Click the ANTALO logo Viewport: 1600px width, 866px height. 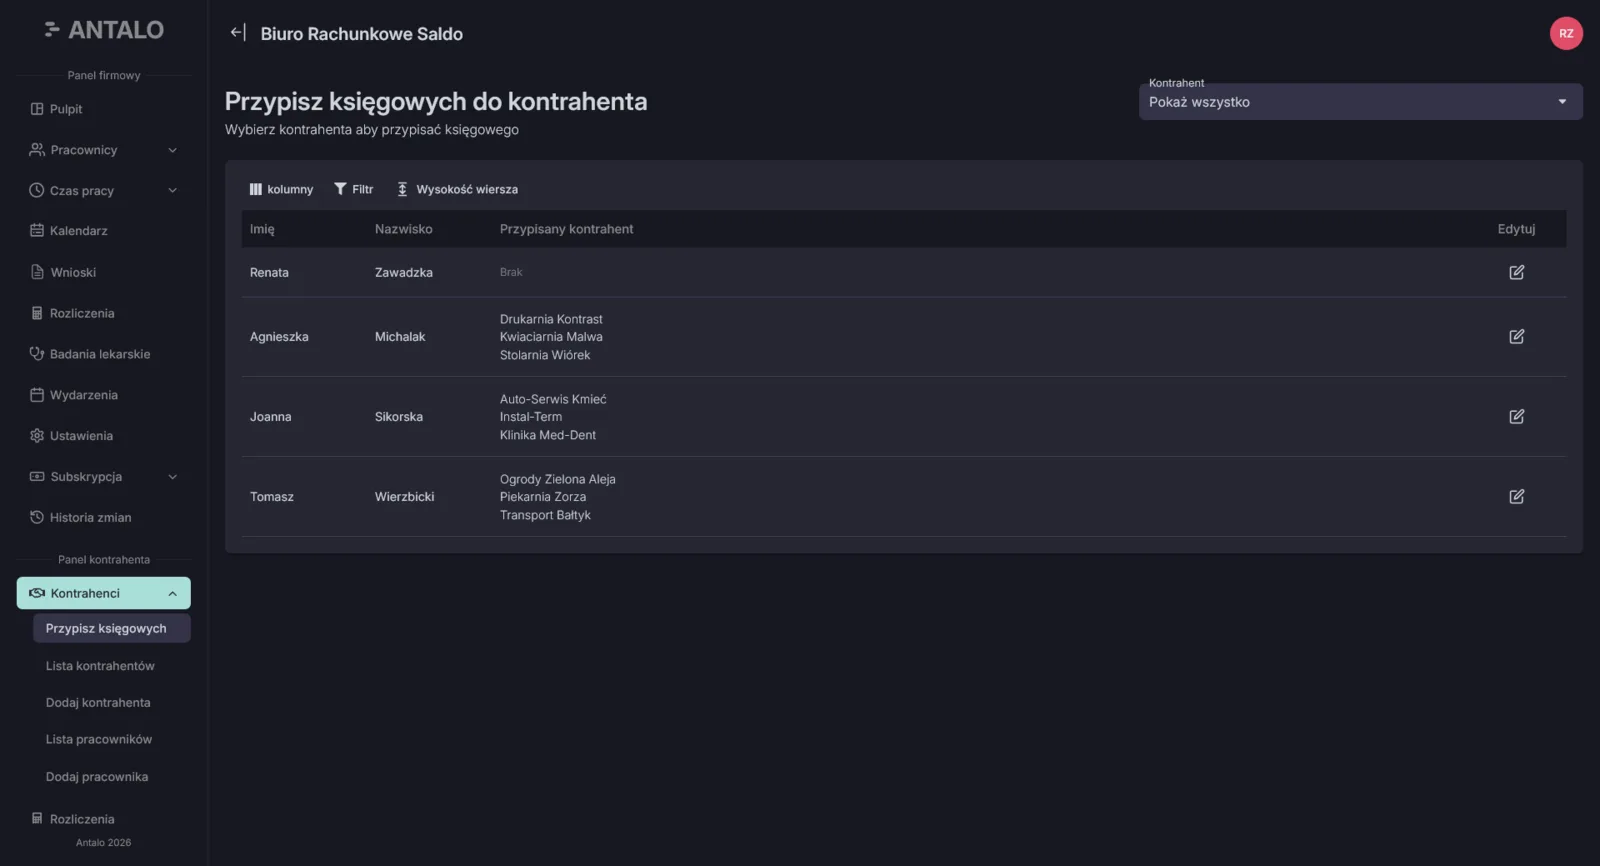pyautogui.click(x=104, y=30)
